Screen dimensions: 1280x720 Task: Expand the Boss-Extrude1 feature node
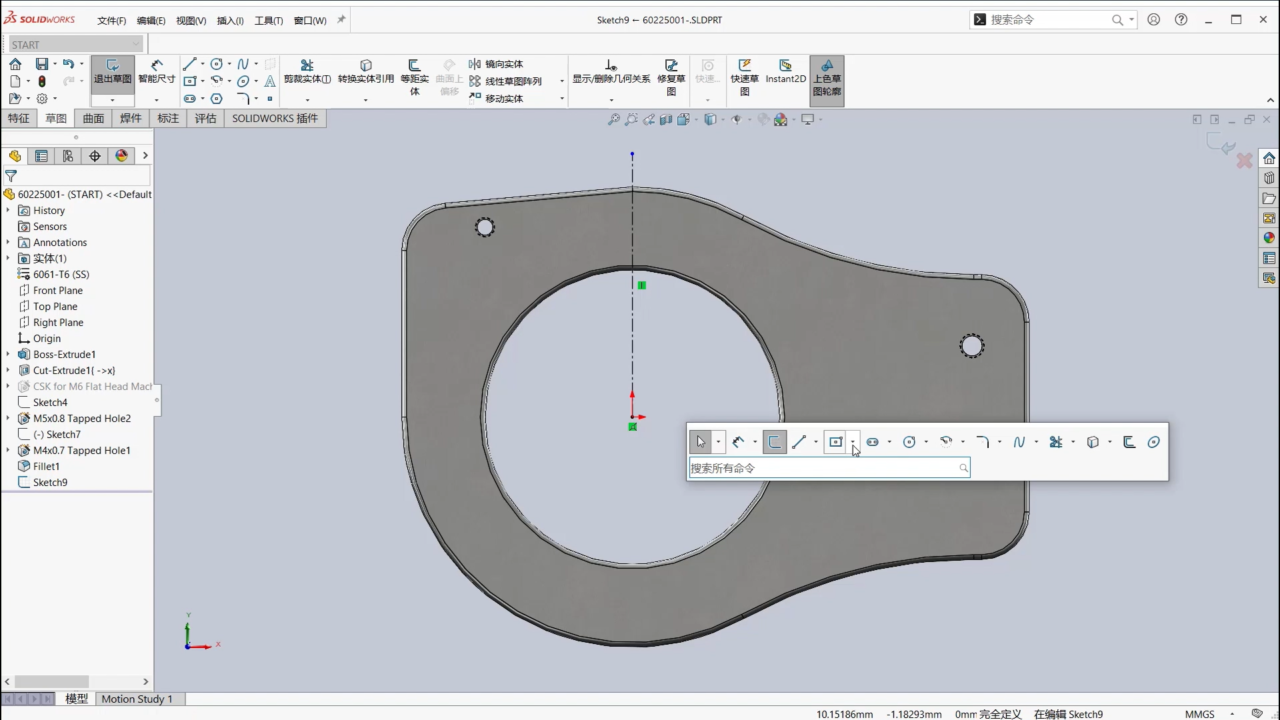8,354
